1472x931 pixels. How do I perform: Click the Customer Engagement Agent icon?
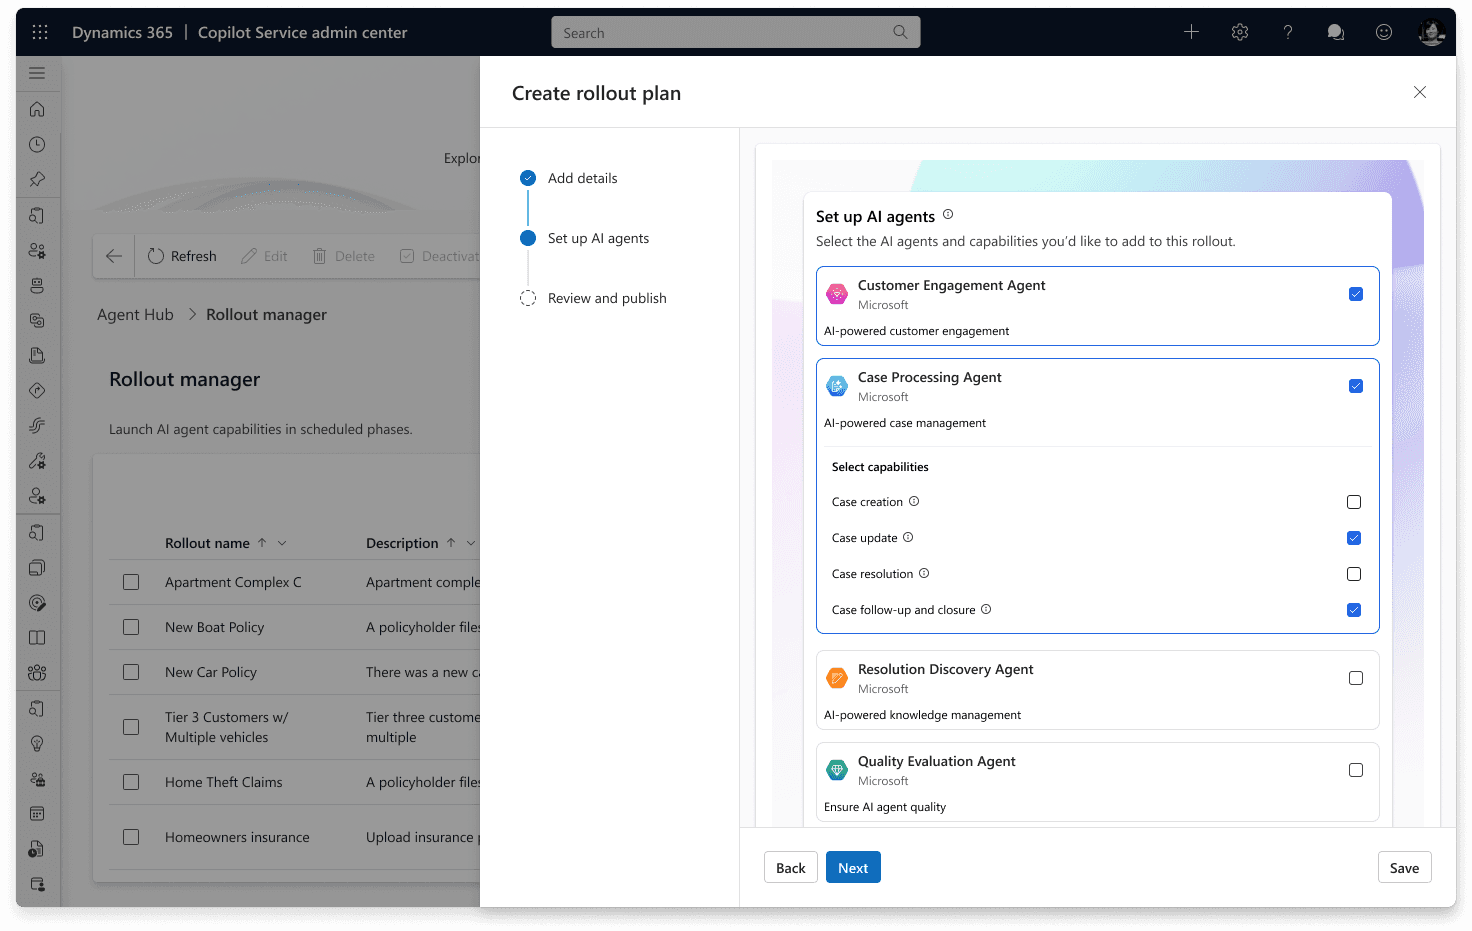[x=837, y=294]
